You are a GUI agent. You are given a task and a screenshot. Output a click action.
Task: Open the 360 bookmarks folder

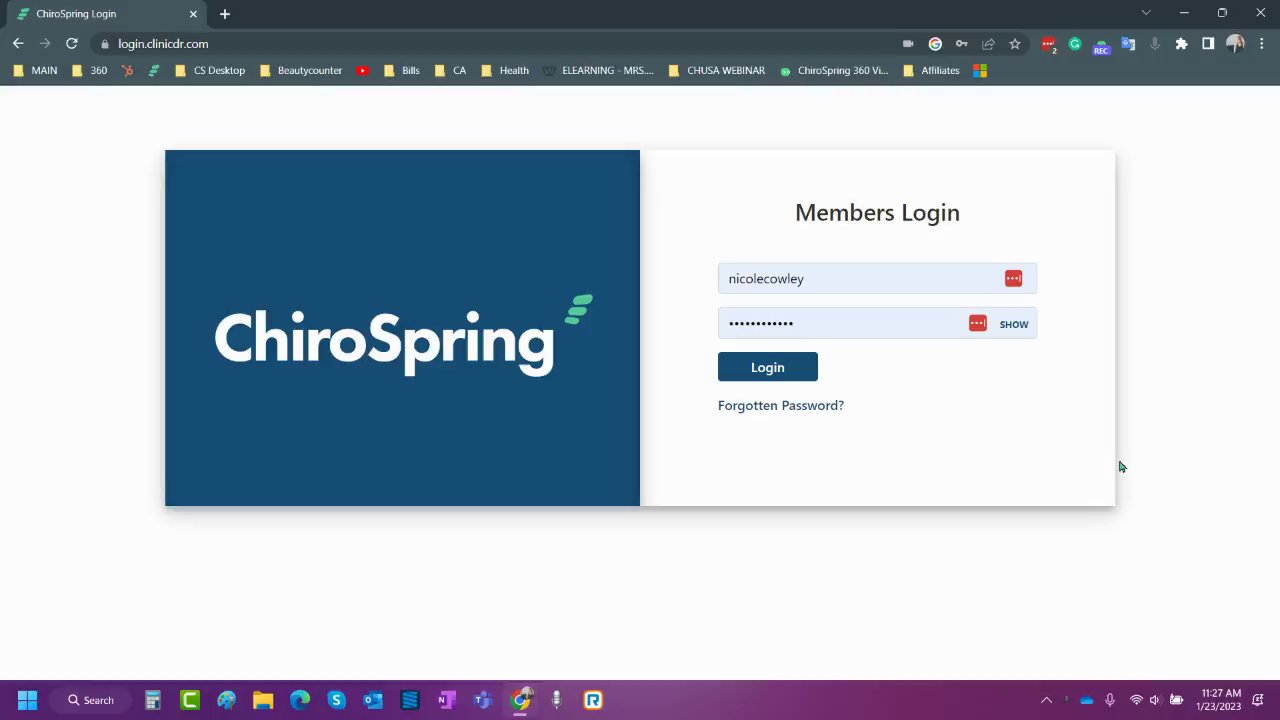(89, 71)
